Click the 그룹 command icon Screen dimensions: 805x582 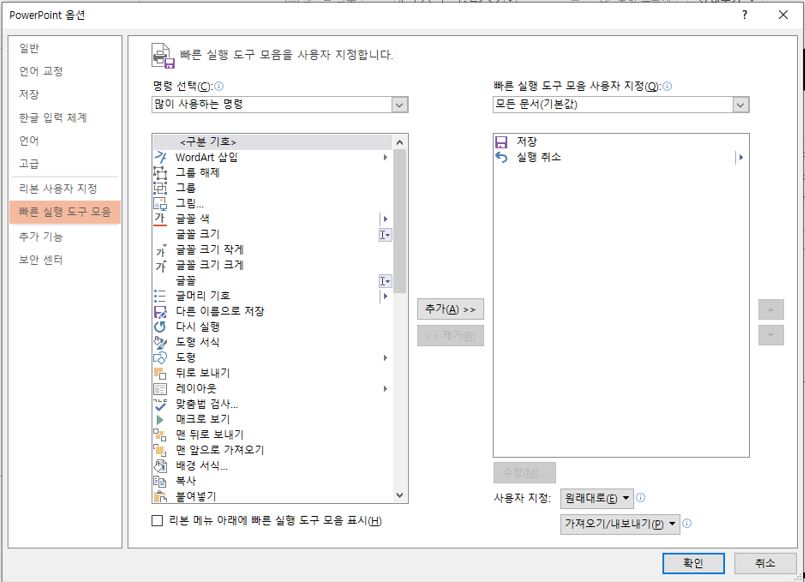coord(160,188)
